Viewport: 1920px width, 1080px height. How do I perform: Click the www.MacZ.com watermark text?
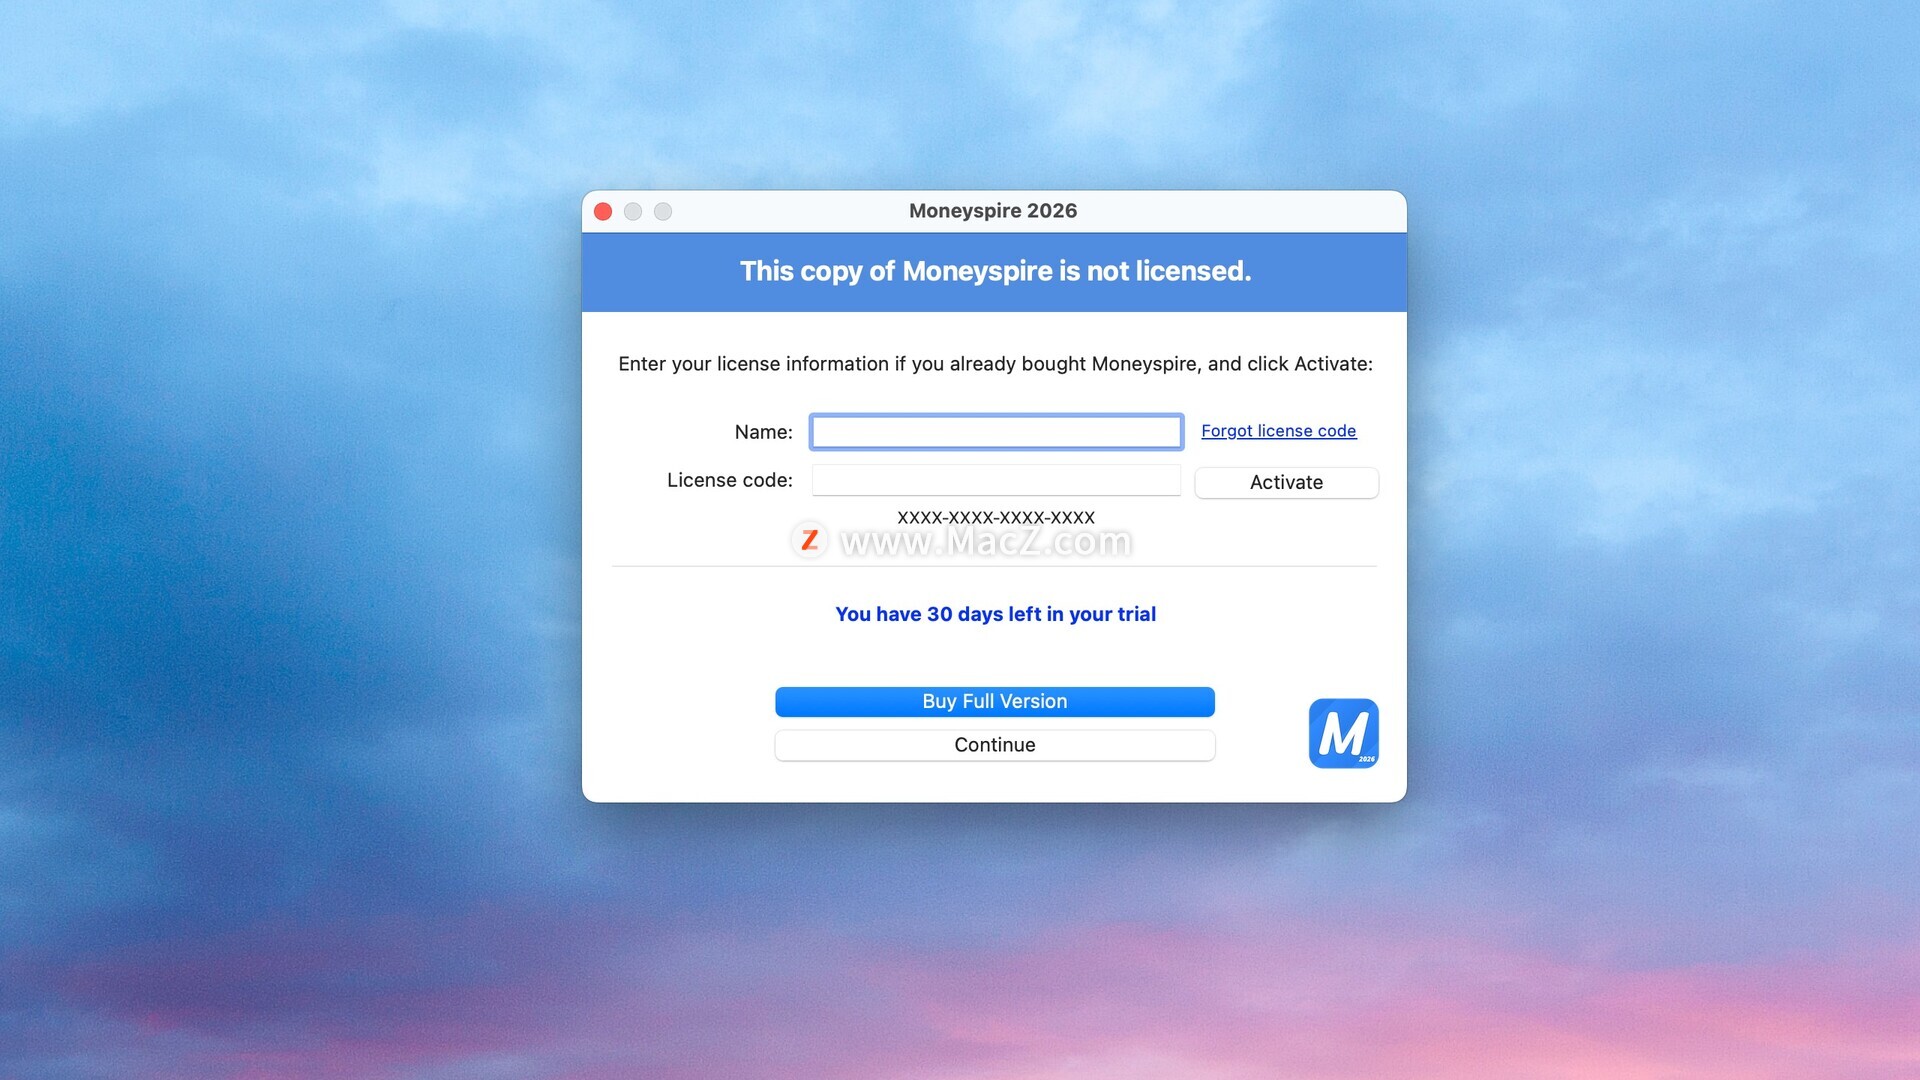[x=985, y=542]
